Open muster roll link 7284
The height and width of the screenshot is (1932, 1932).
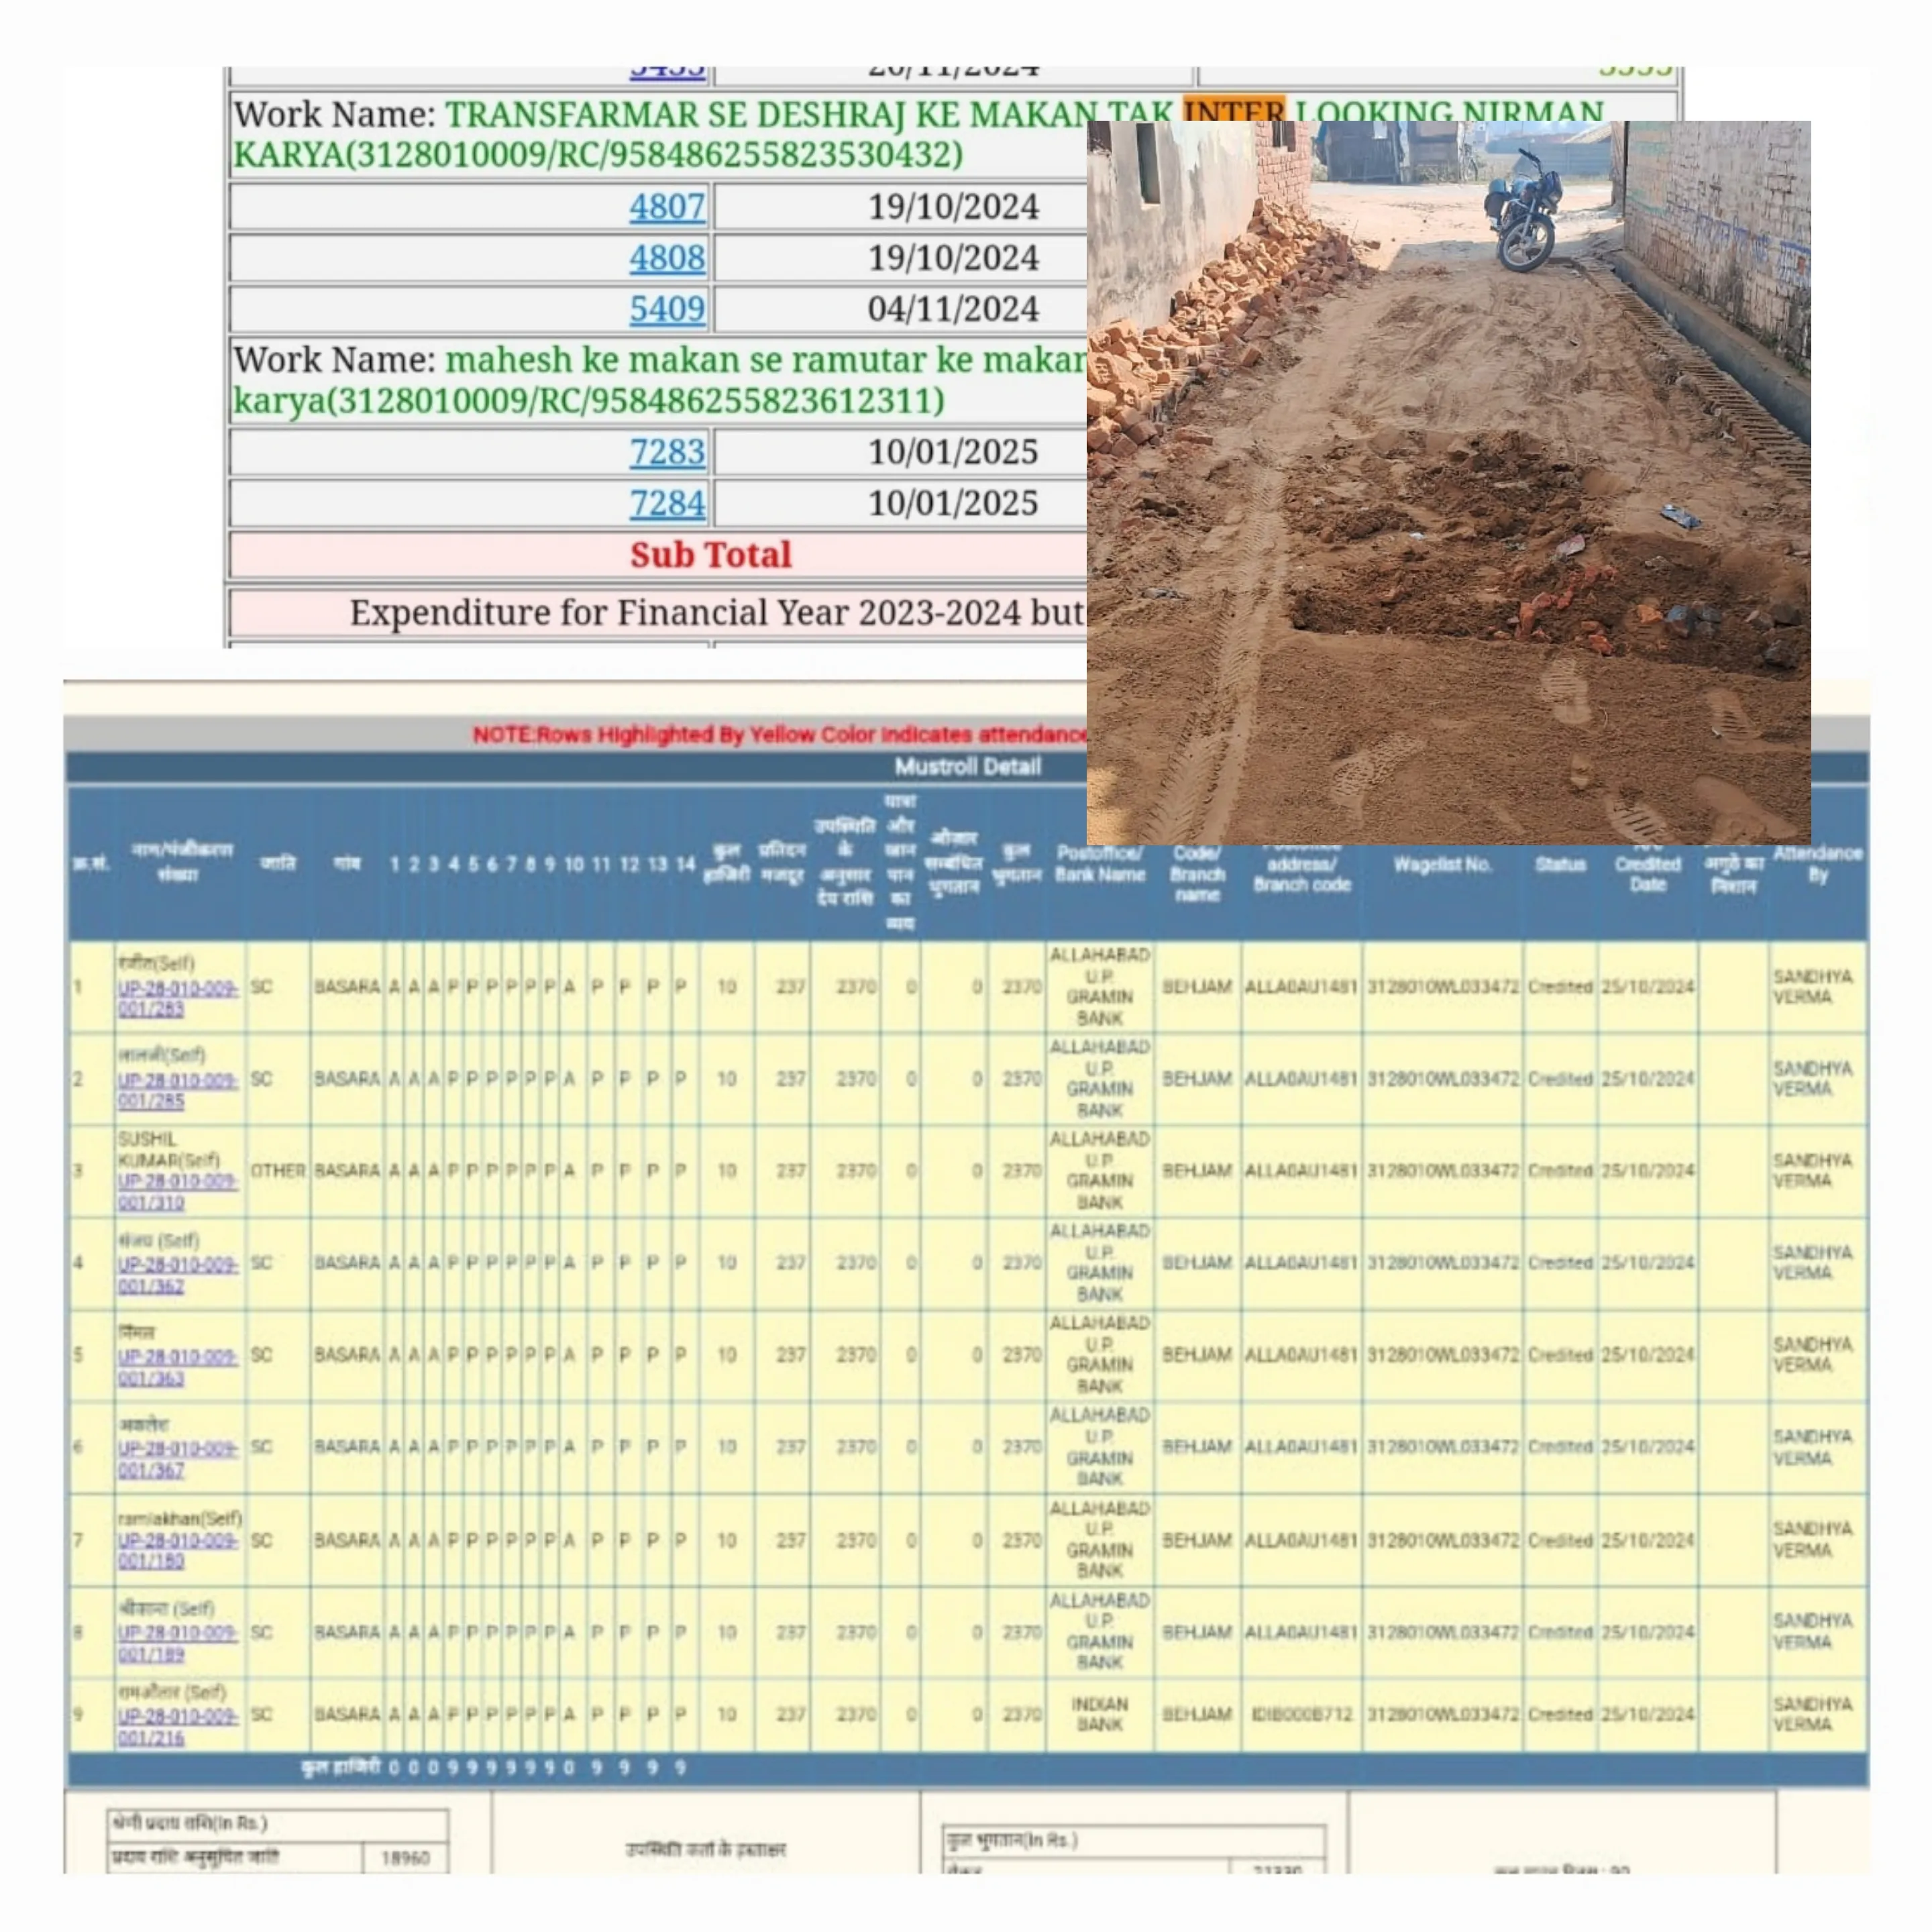coord(666,503)
